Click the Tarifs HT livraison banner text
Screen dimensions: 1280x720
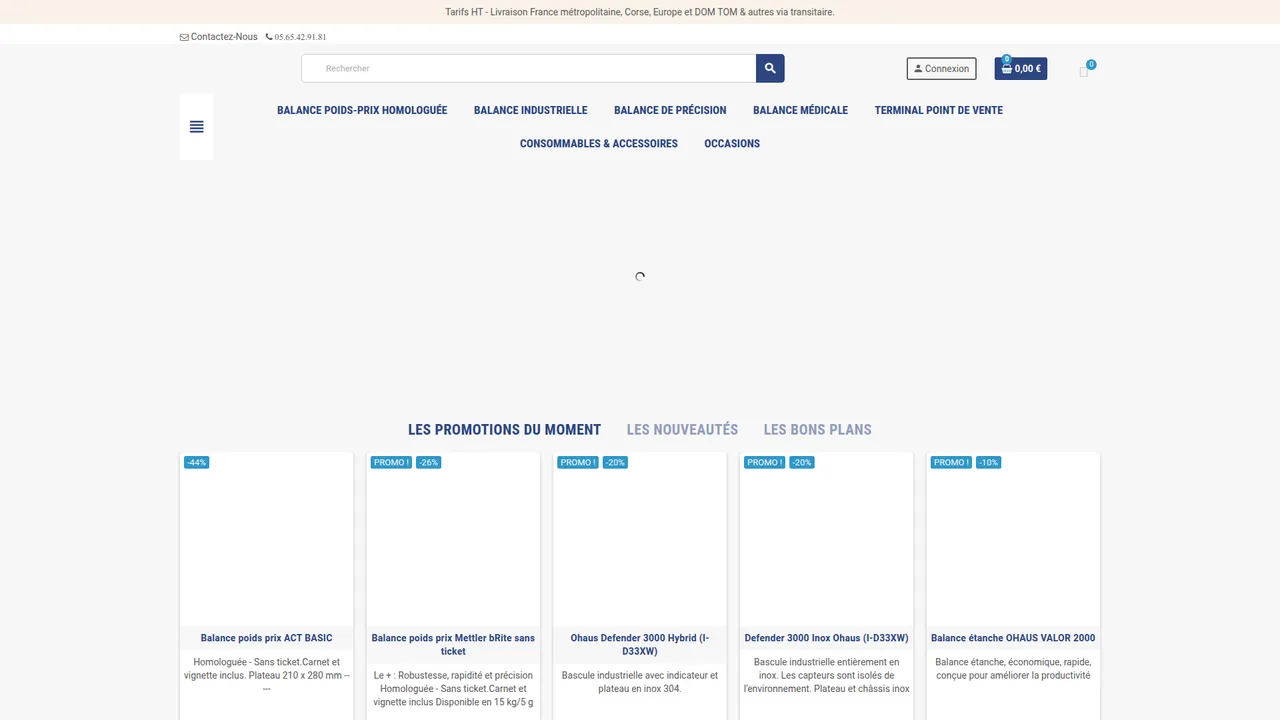tap(640, 12)
